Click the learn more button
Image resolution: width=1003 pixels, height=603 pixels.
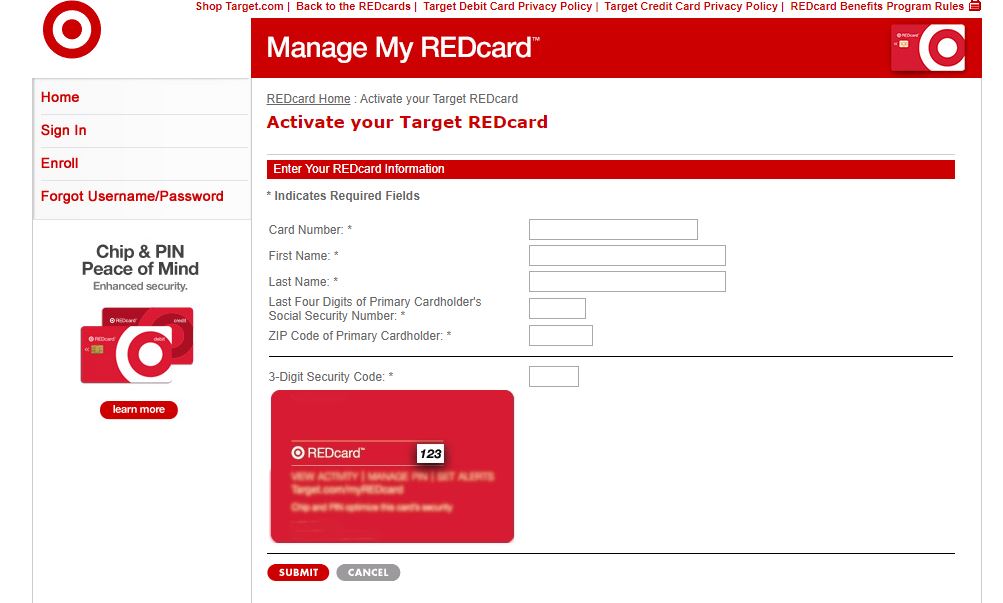pyautogui.click(x=139, y=409)
